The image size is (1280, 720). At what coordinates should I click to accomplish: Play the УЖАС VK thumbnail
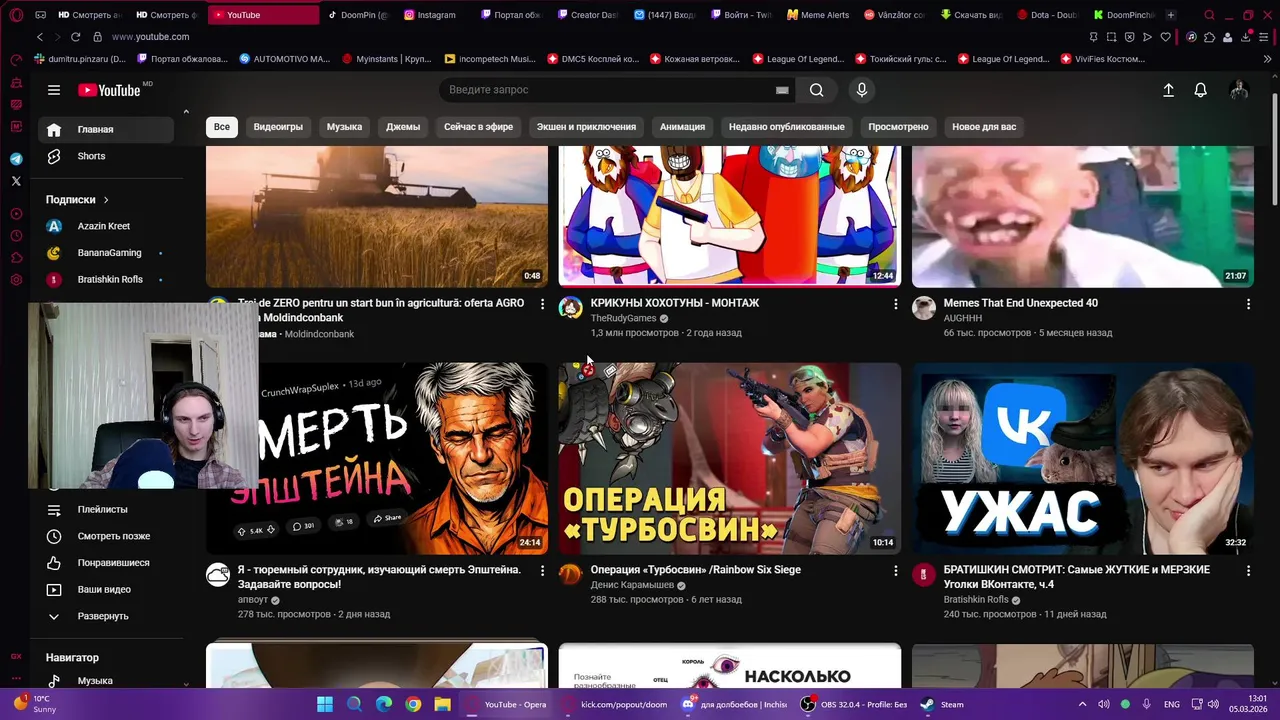[1082, 458]
